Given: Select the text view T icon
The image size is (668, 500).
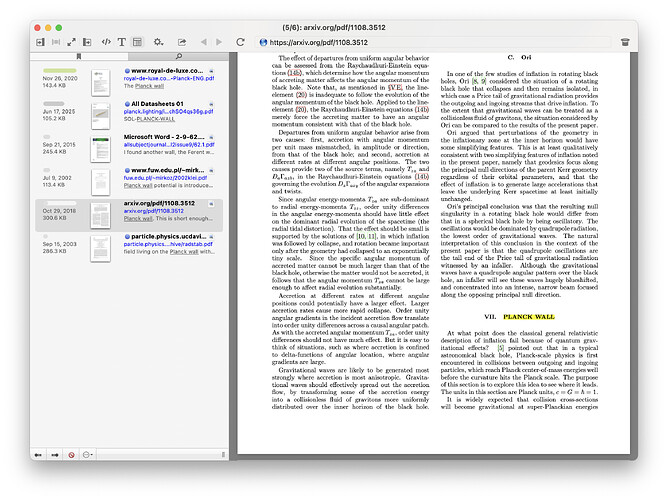Looking at the screenshot, I should [121, 43].
